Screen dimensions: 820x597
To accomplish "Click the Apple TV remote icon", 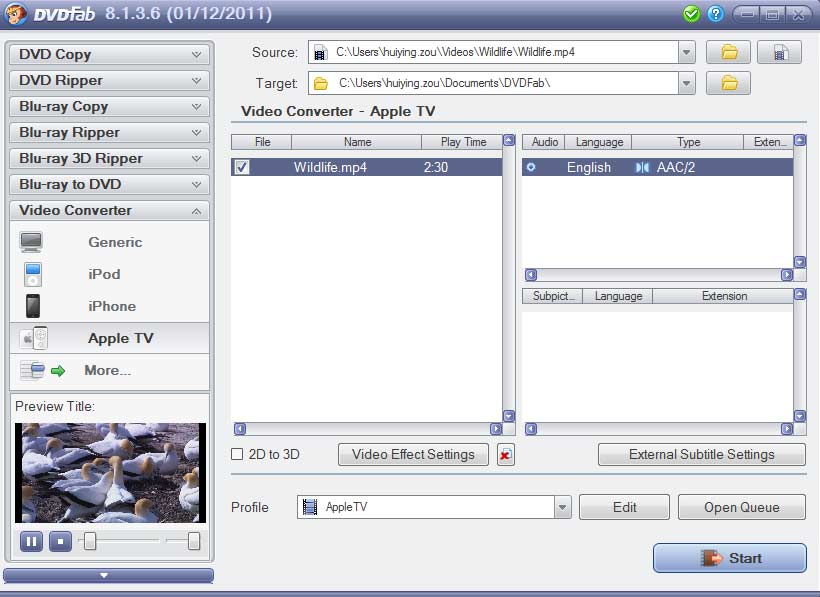I will 34,338.
